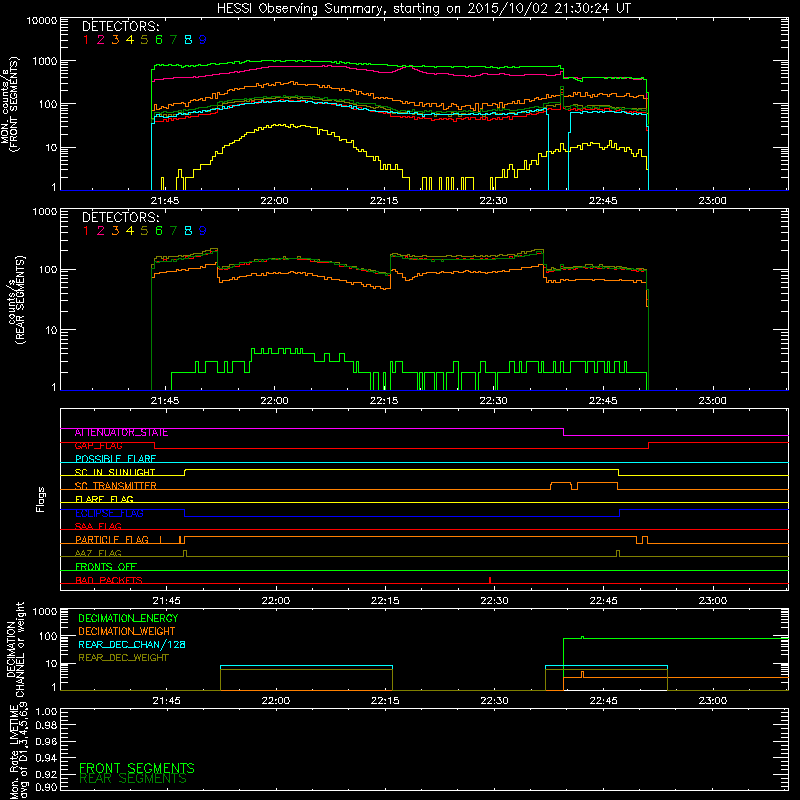This screenshot has height=800, width=800.
Task: Click the 22:30 tick label under rear segments plot
Action: pos(493,401)
